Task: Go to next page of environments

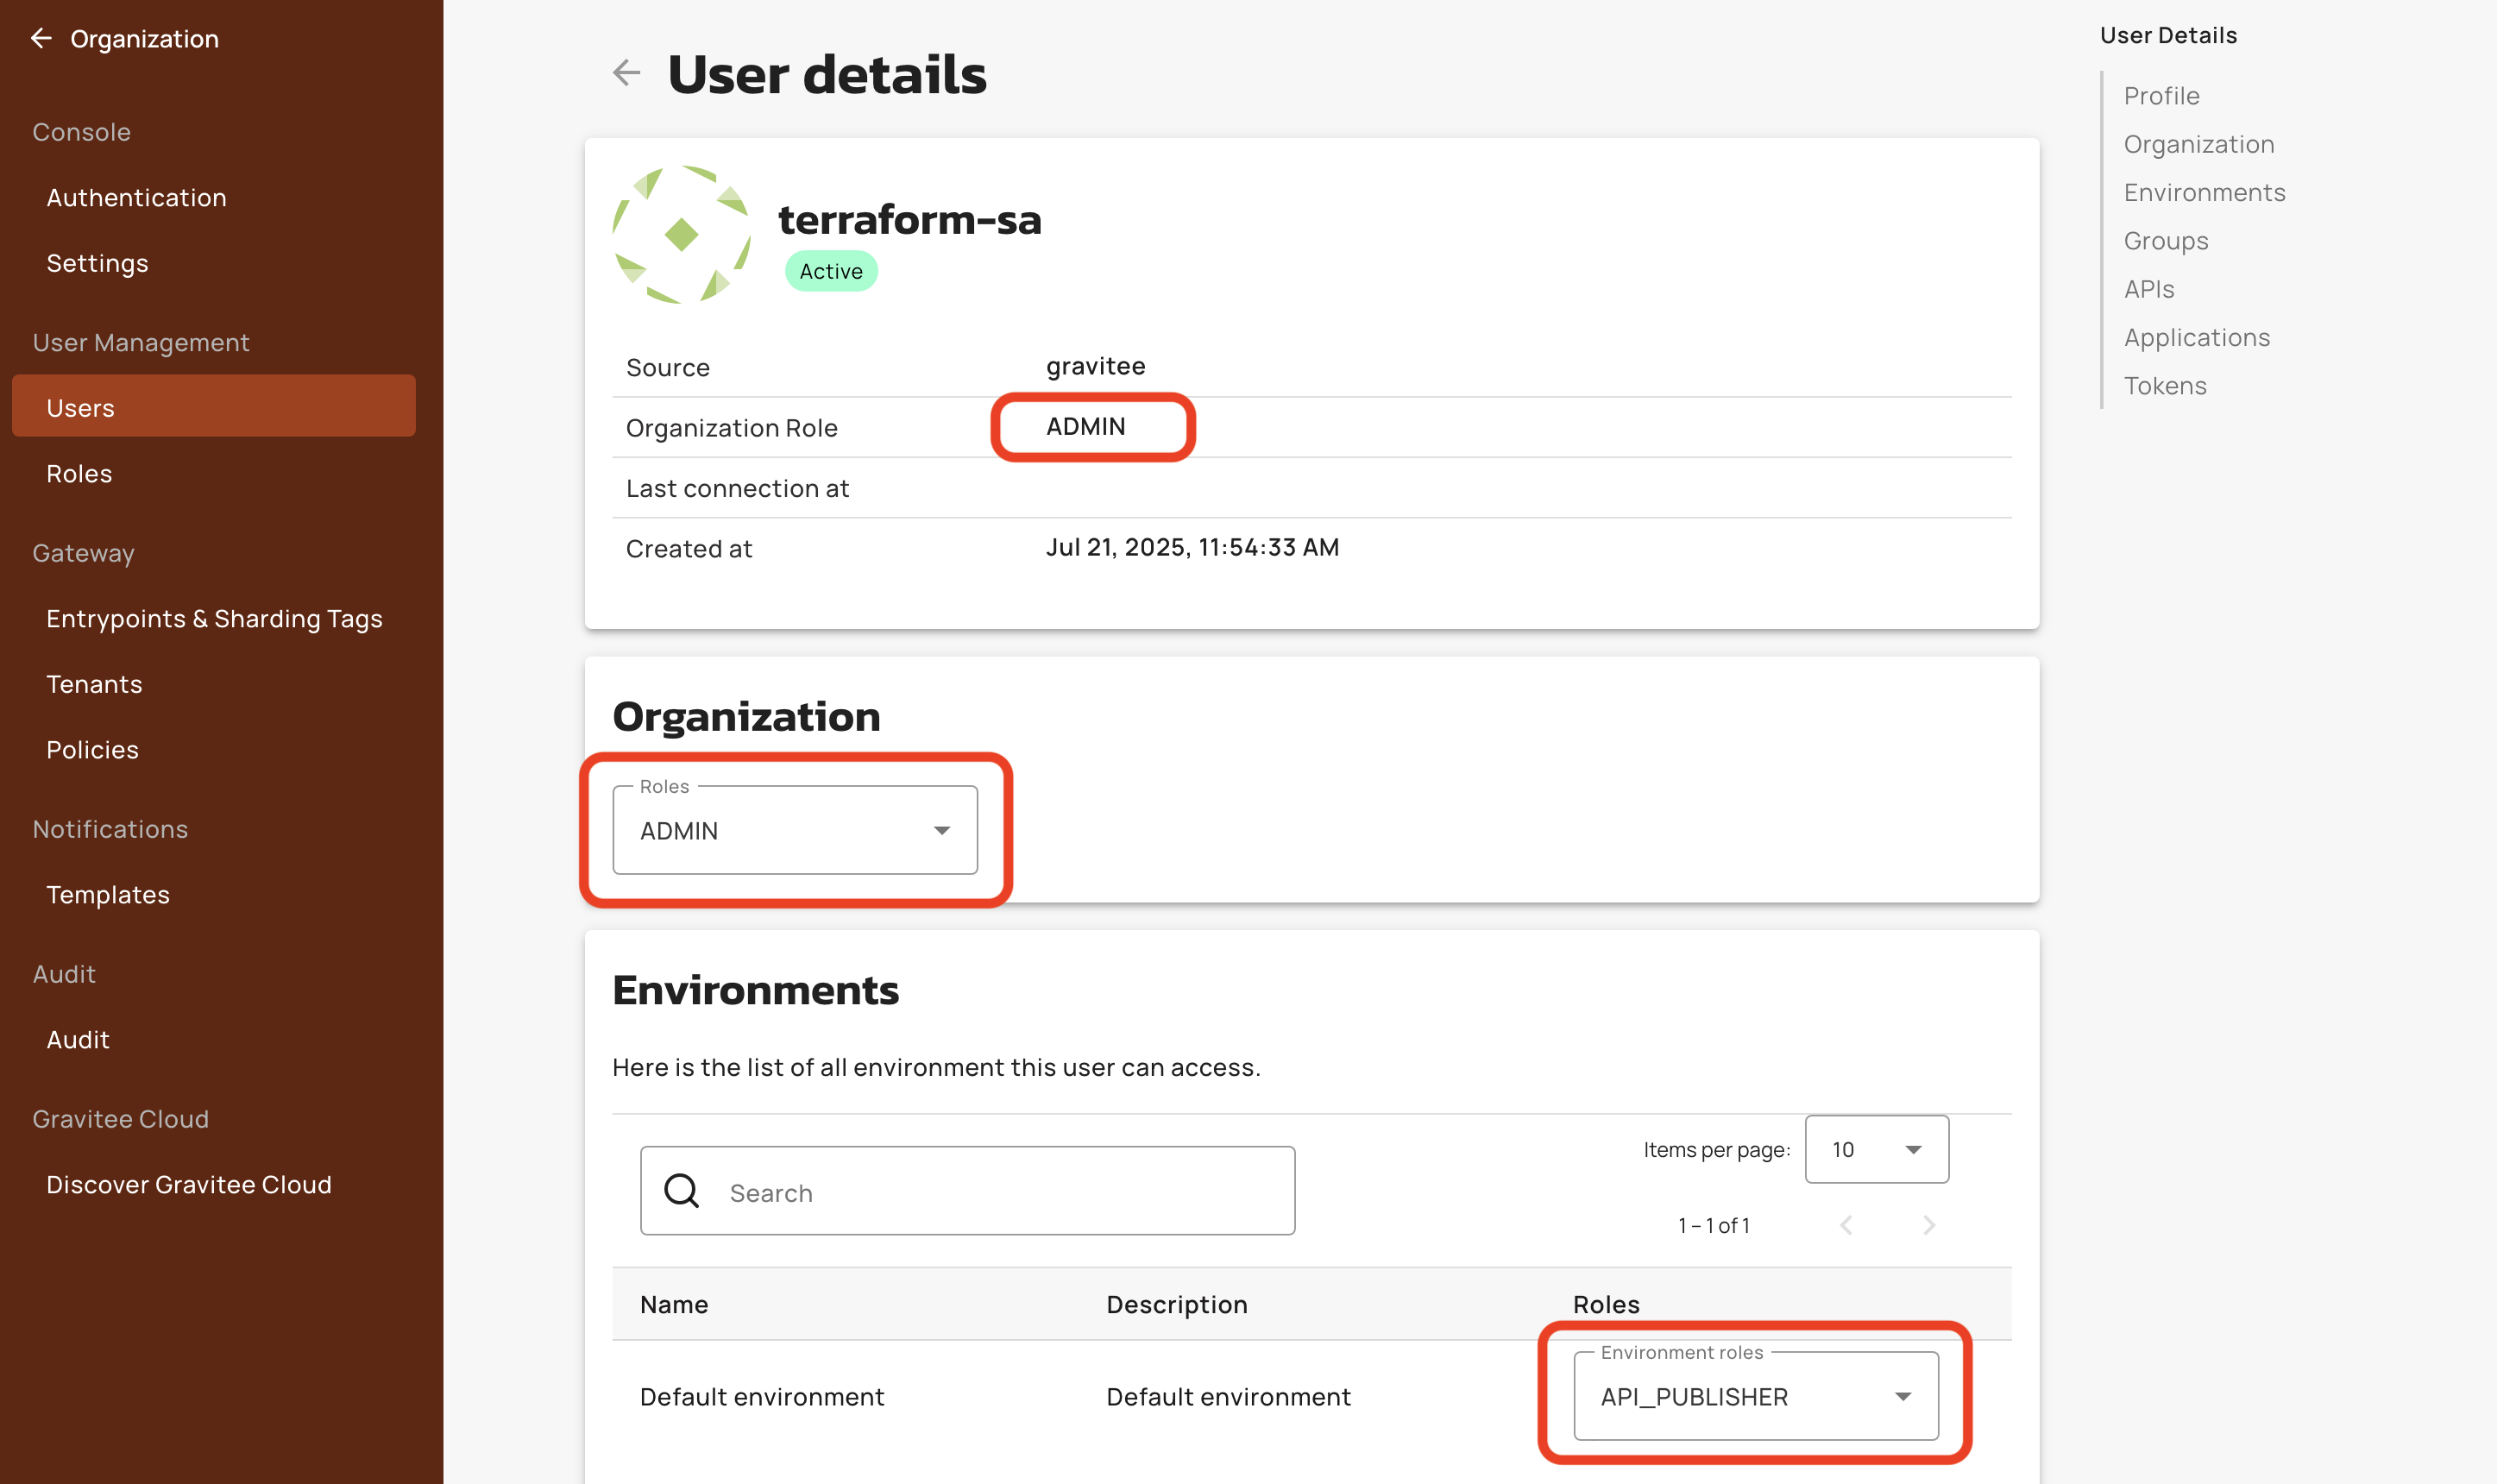Action: pyautogui.click(x=1929, y=1225)
